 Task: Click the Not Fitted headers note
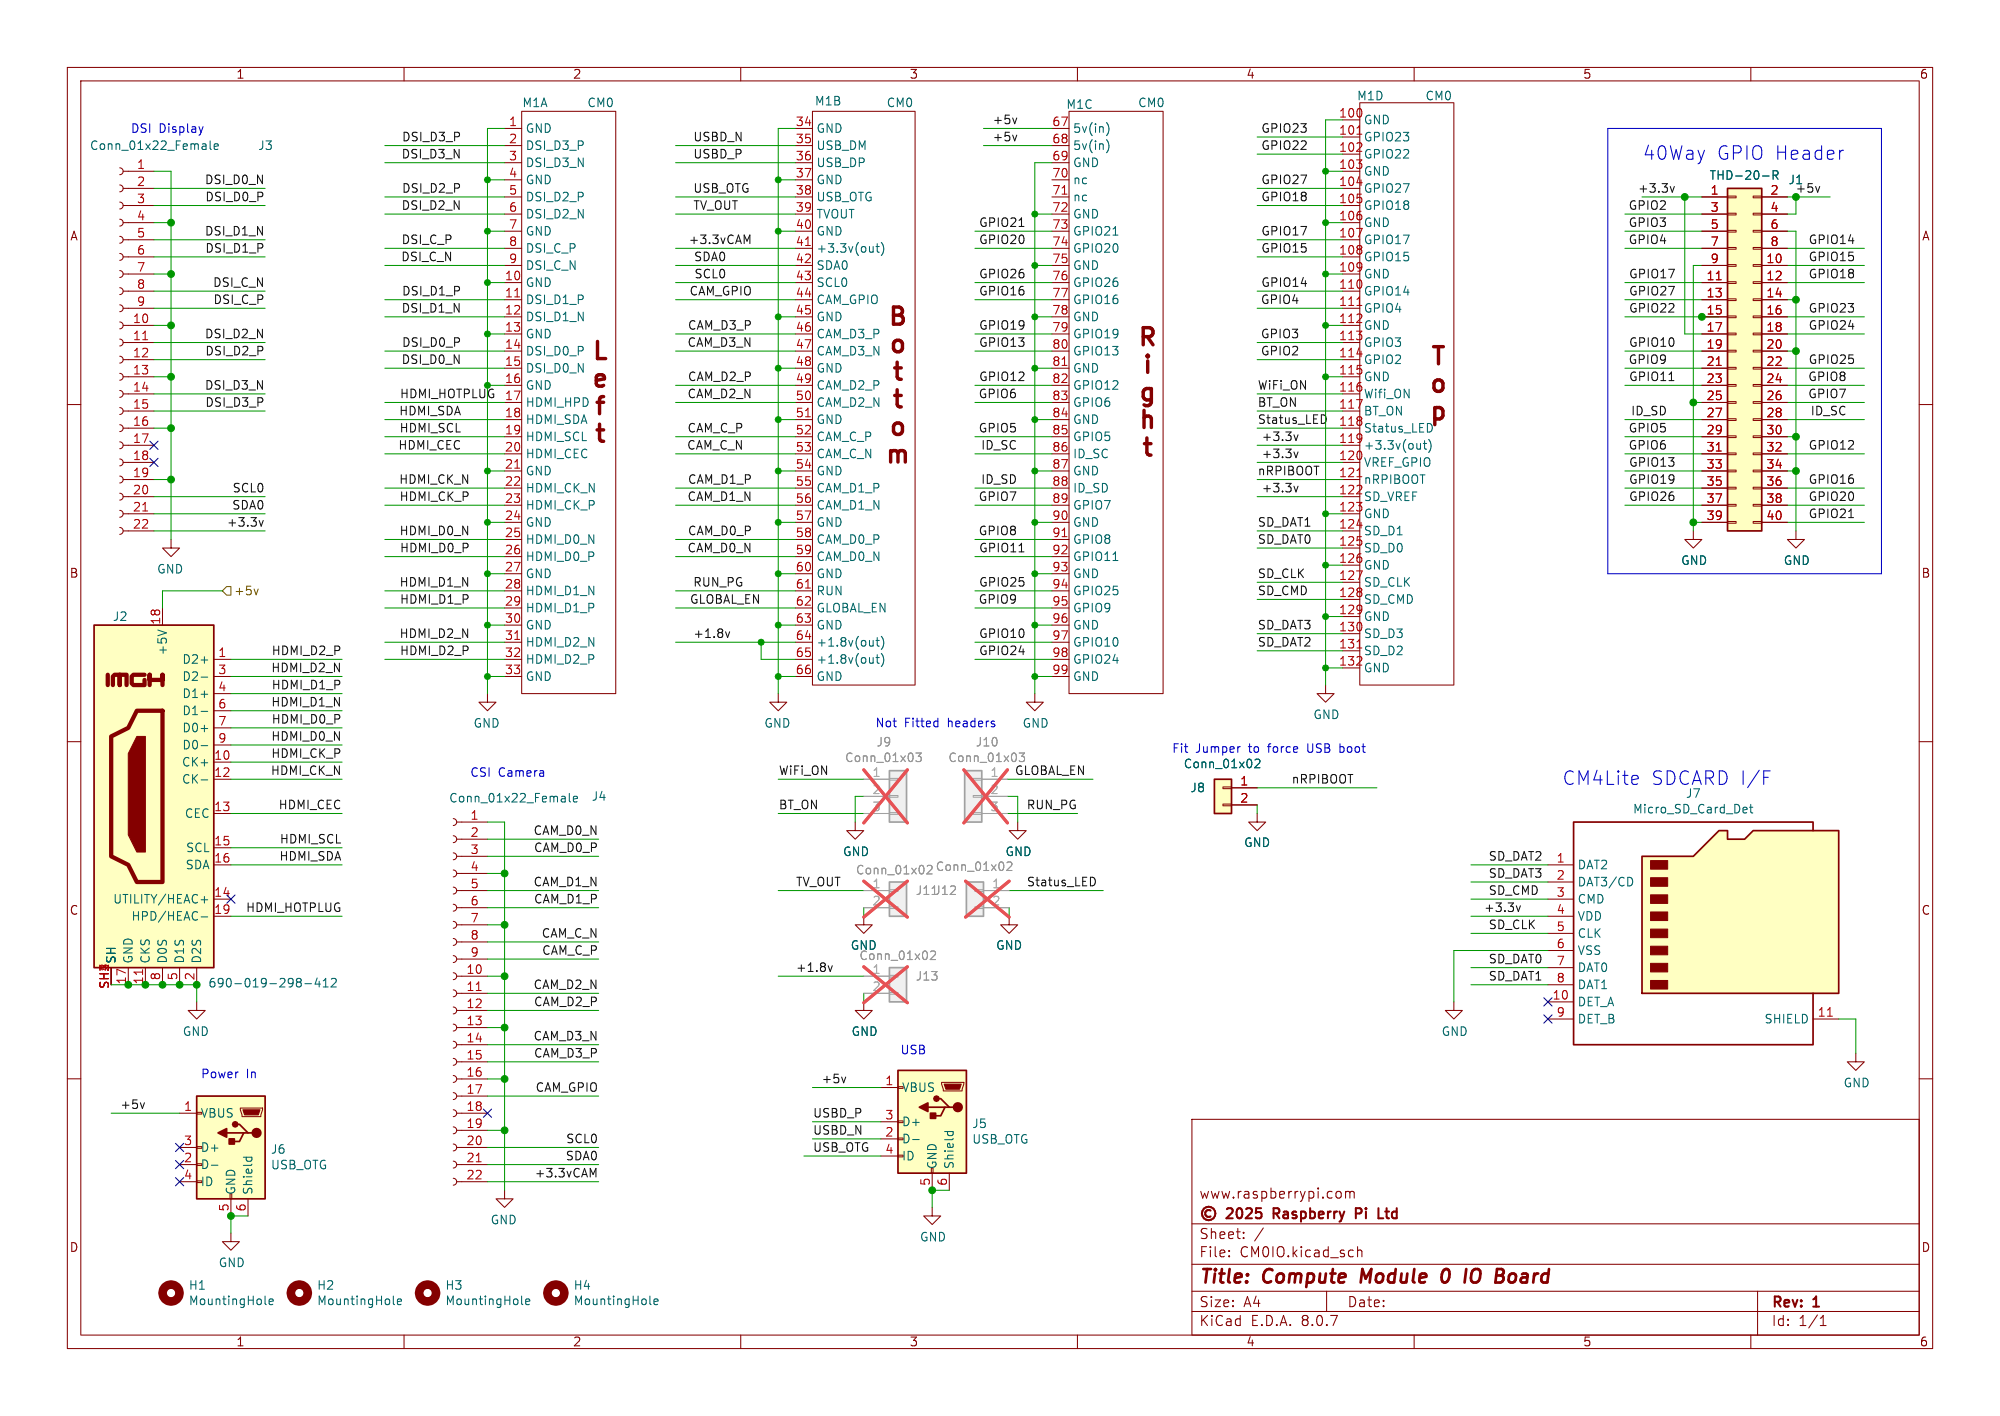click(x=935, y=723)
